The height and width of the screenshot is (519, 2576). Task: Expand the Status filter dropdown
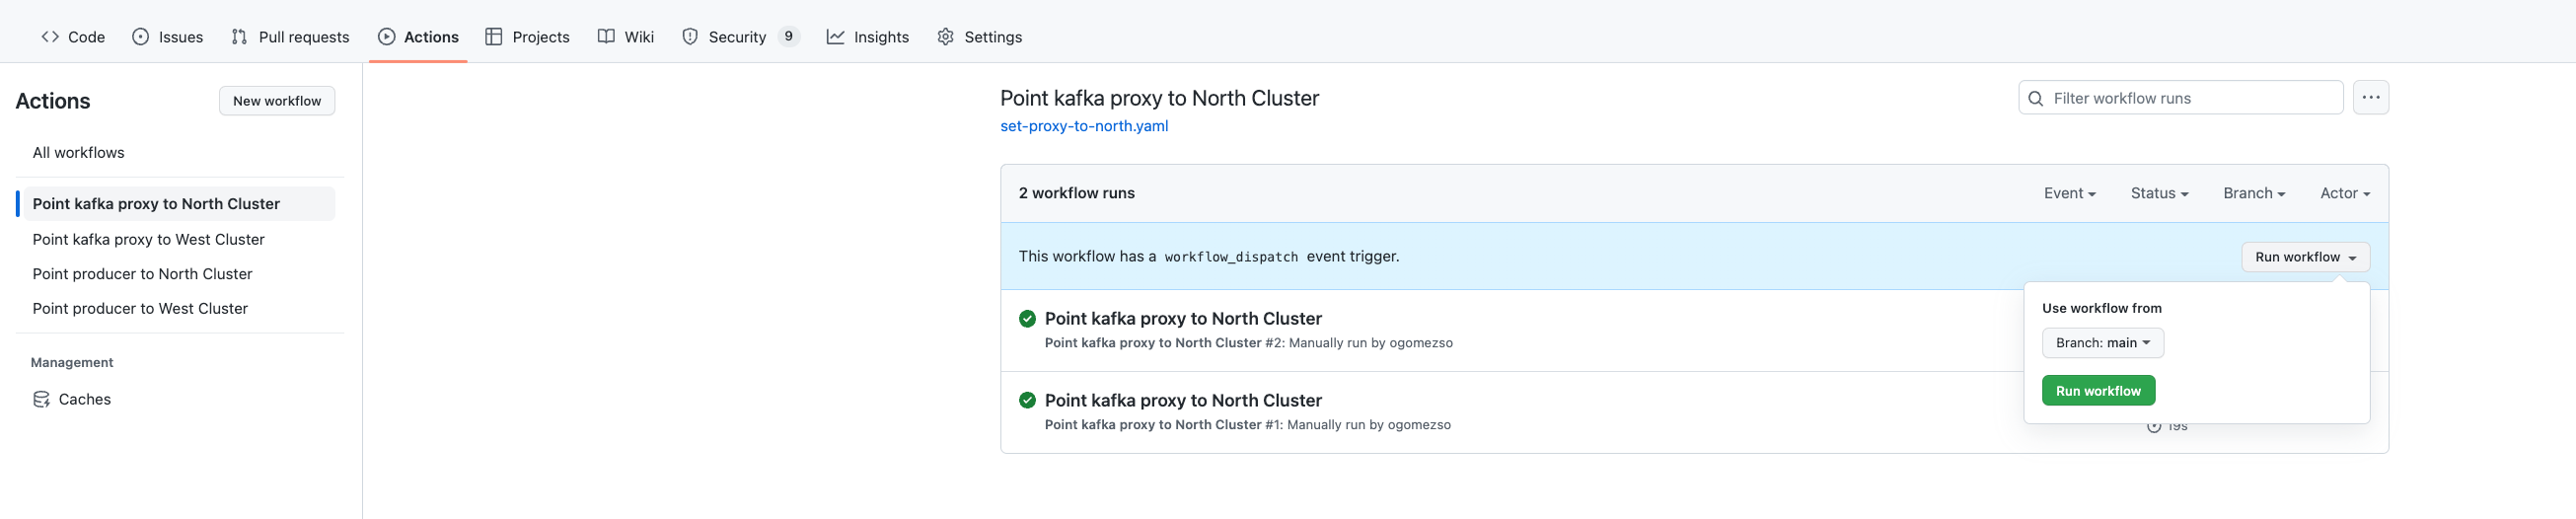pyautogui.click(x=2159, y=194)
